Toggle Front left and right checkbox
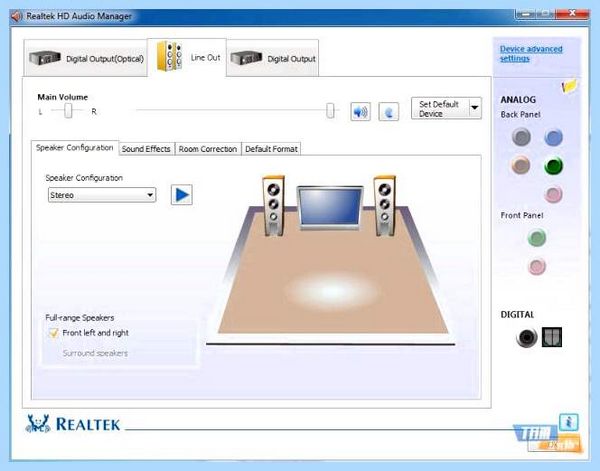 (x=53, y=333)
